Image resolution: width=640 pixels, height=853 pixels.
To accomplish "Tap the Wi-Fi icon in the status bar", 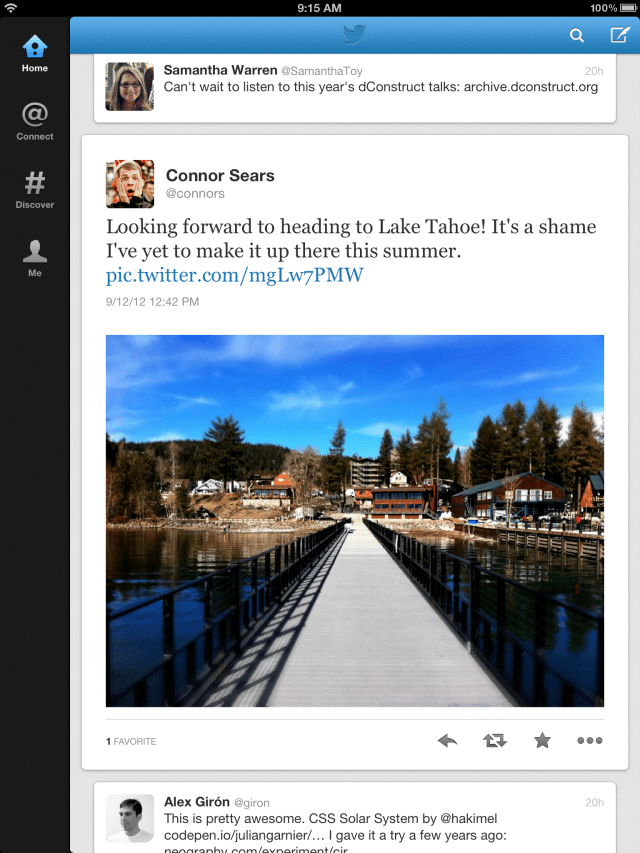I will click(11, 6).
